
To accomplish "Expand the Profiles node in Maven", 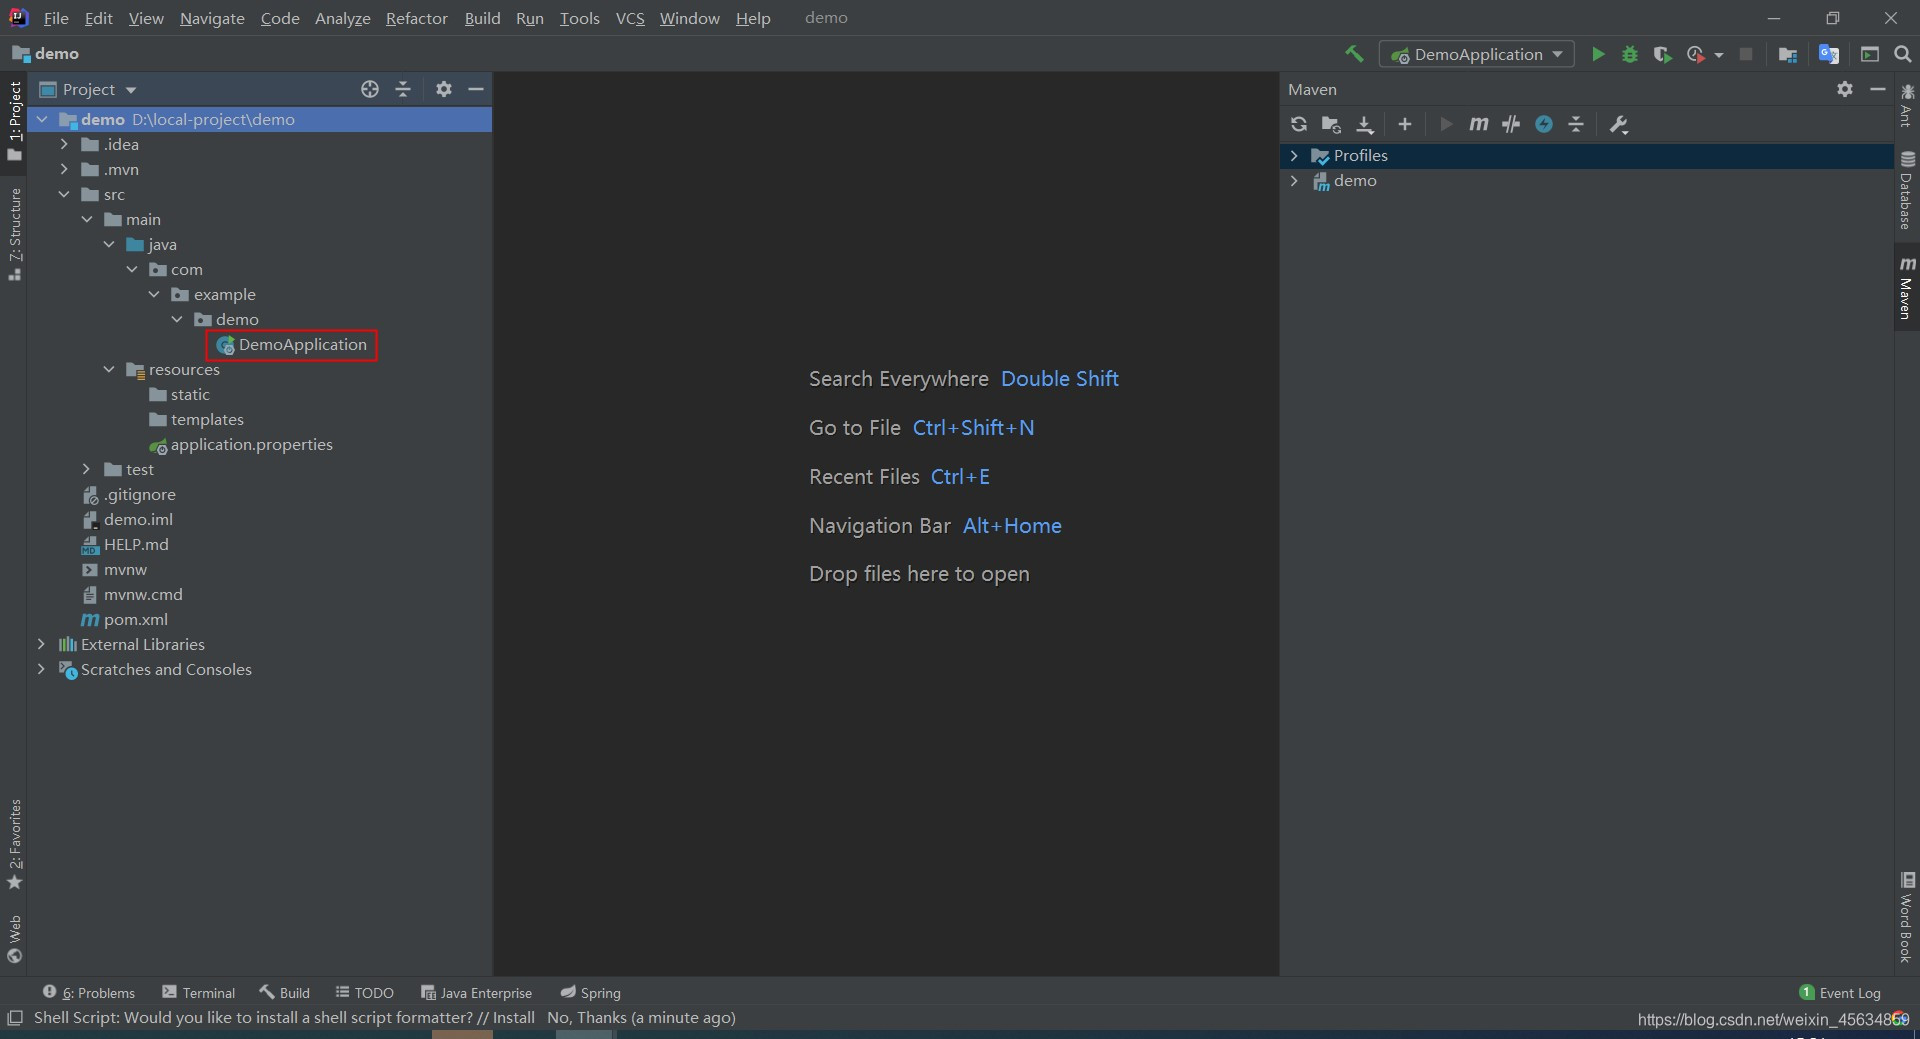I will pyautogui.click(x=1294, y=155).
